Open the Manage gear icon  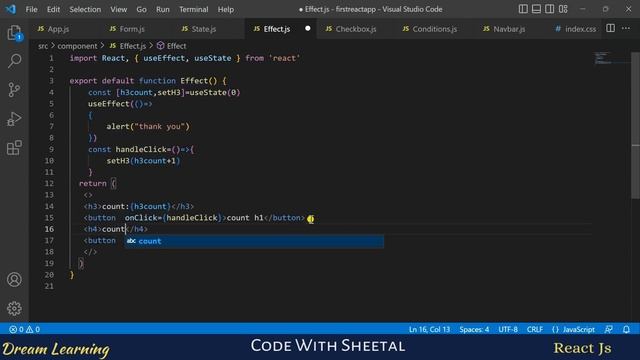coord(14,309)
